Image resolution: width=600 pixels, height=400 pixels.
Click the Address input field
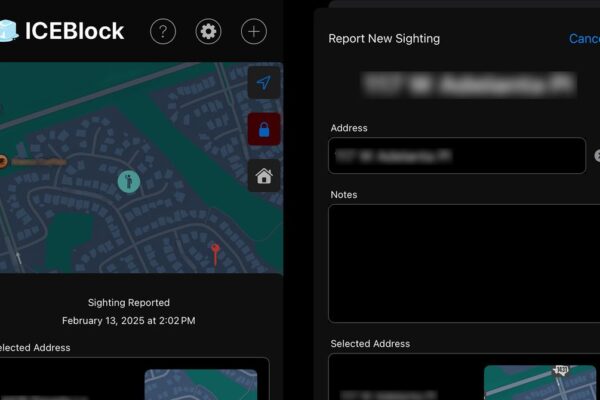[457, 155]
